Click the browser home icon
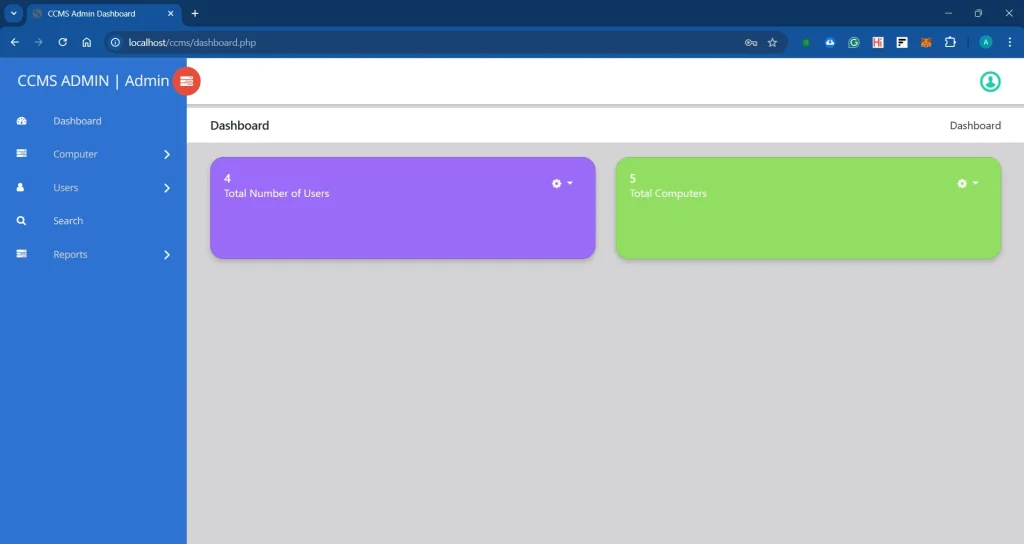This screenshot has height=544, width=1024. click(87, 42)
